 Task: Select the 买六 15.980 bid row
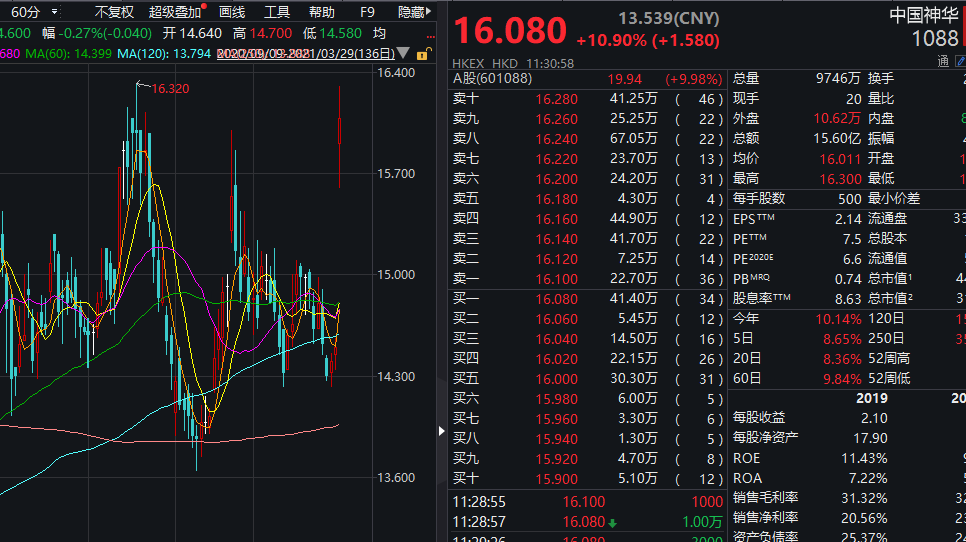588,399
